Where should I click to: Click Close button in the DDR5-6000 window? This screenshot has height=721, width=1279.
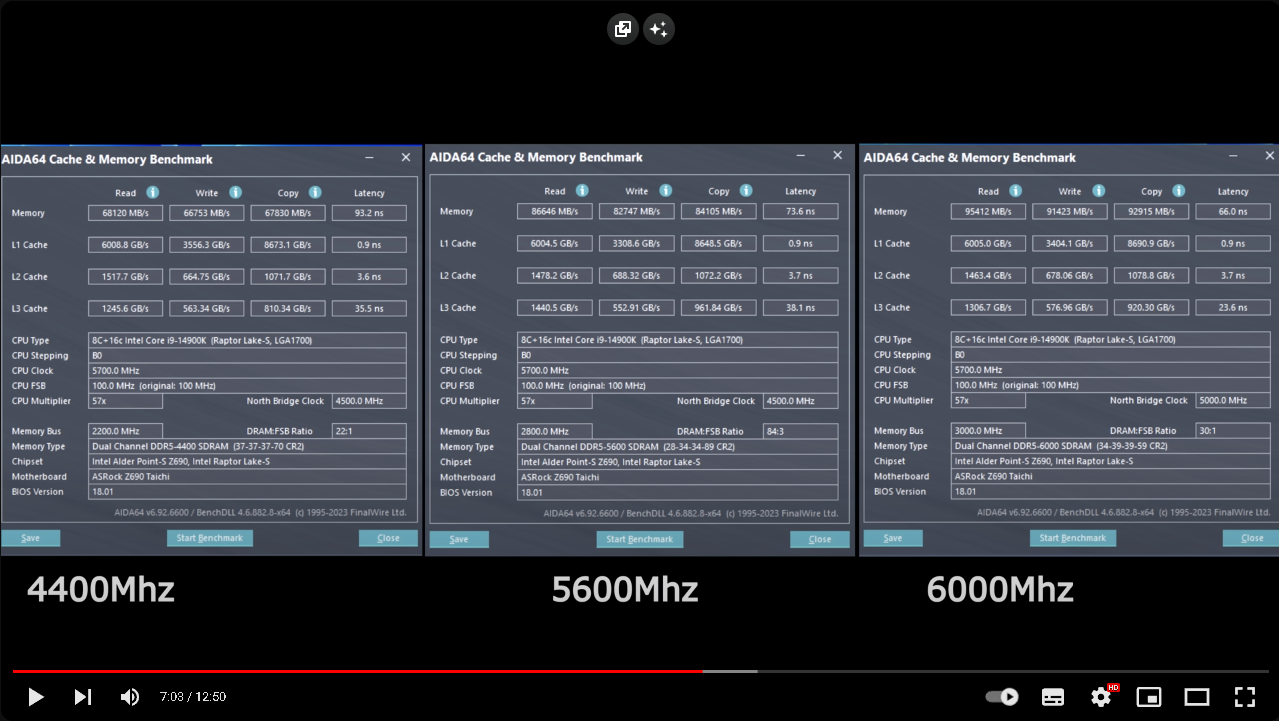(1252, 538)
